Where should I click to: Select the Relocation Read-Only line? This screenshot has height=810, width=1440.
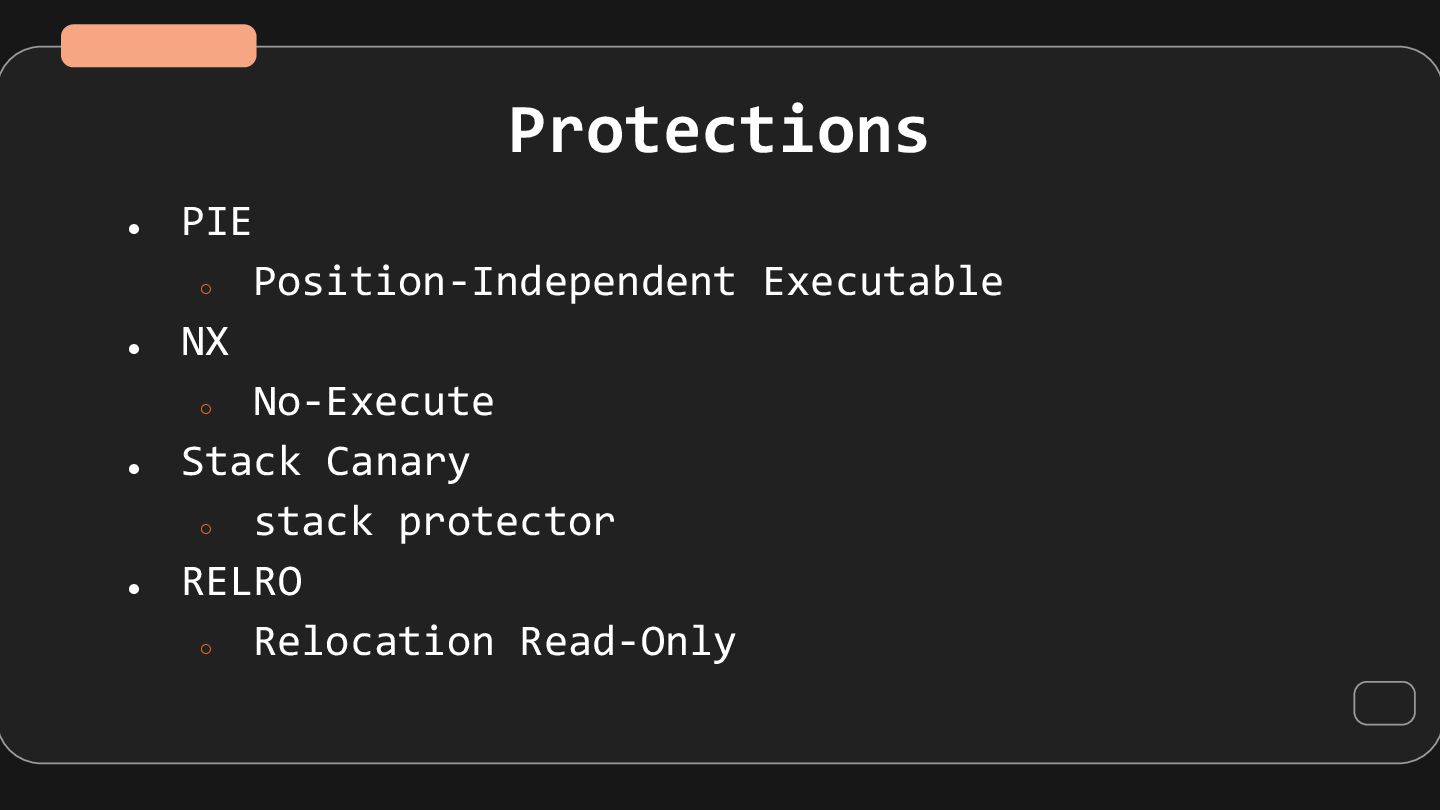[x=495, y=642]
